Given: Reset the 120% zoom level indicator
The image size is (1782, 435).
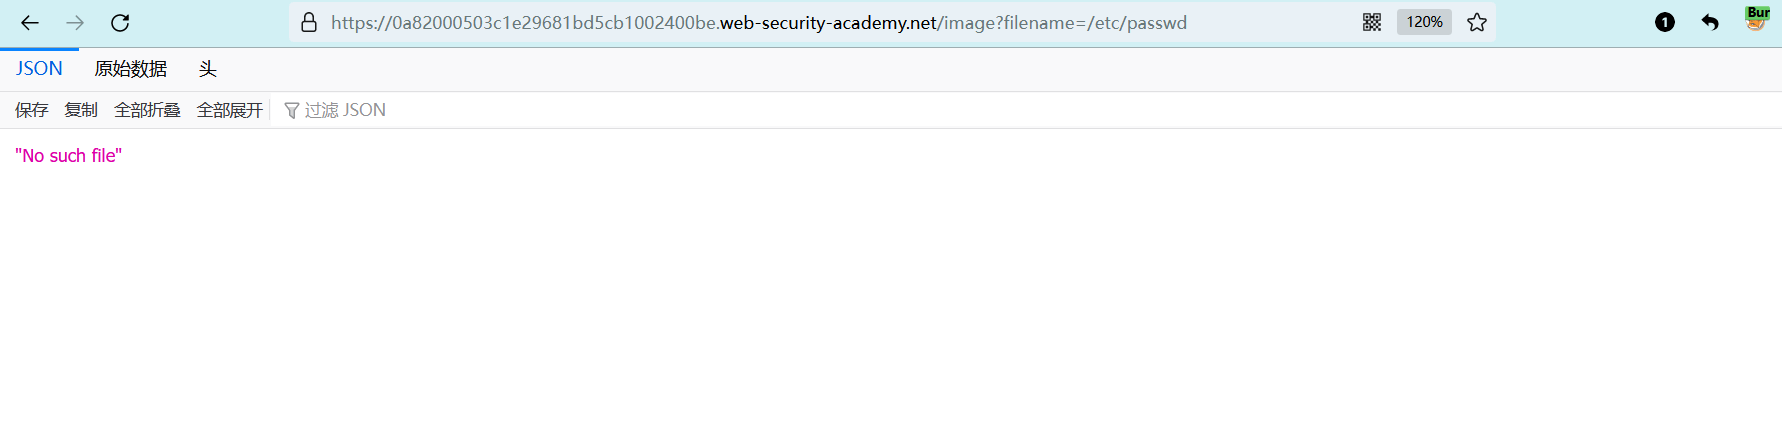Looking at the screenshot, I should point(1424,23).
